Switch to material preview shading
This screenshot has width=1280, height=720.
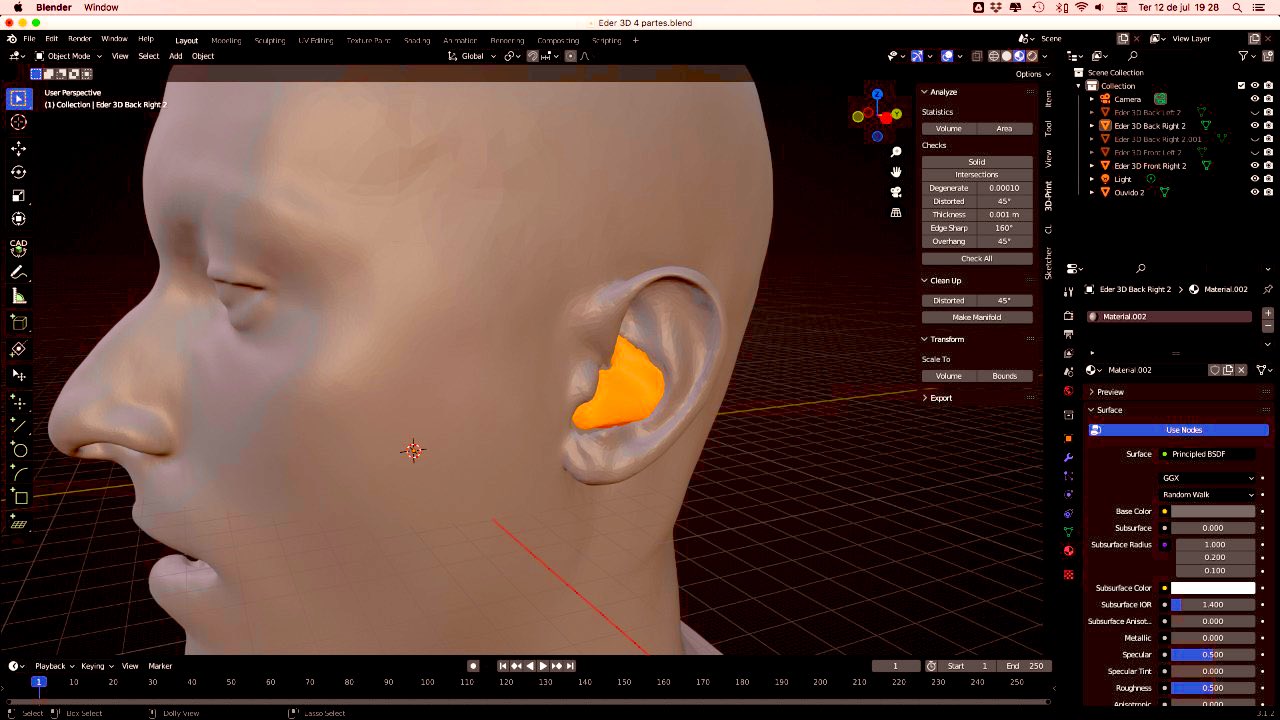click(1020, 56)
